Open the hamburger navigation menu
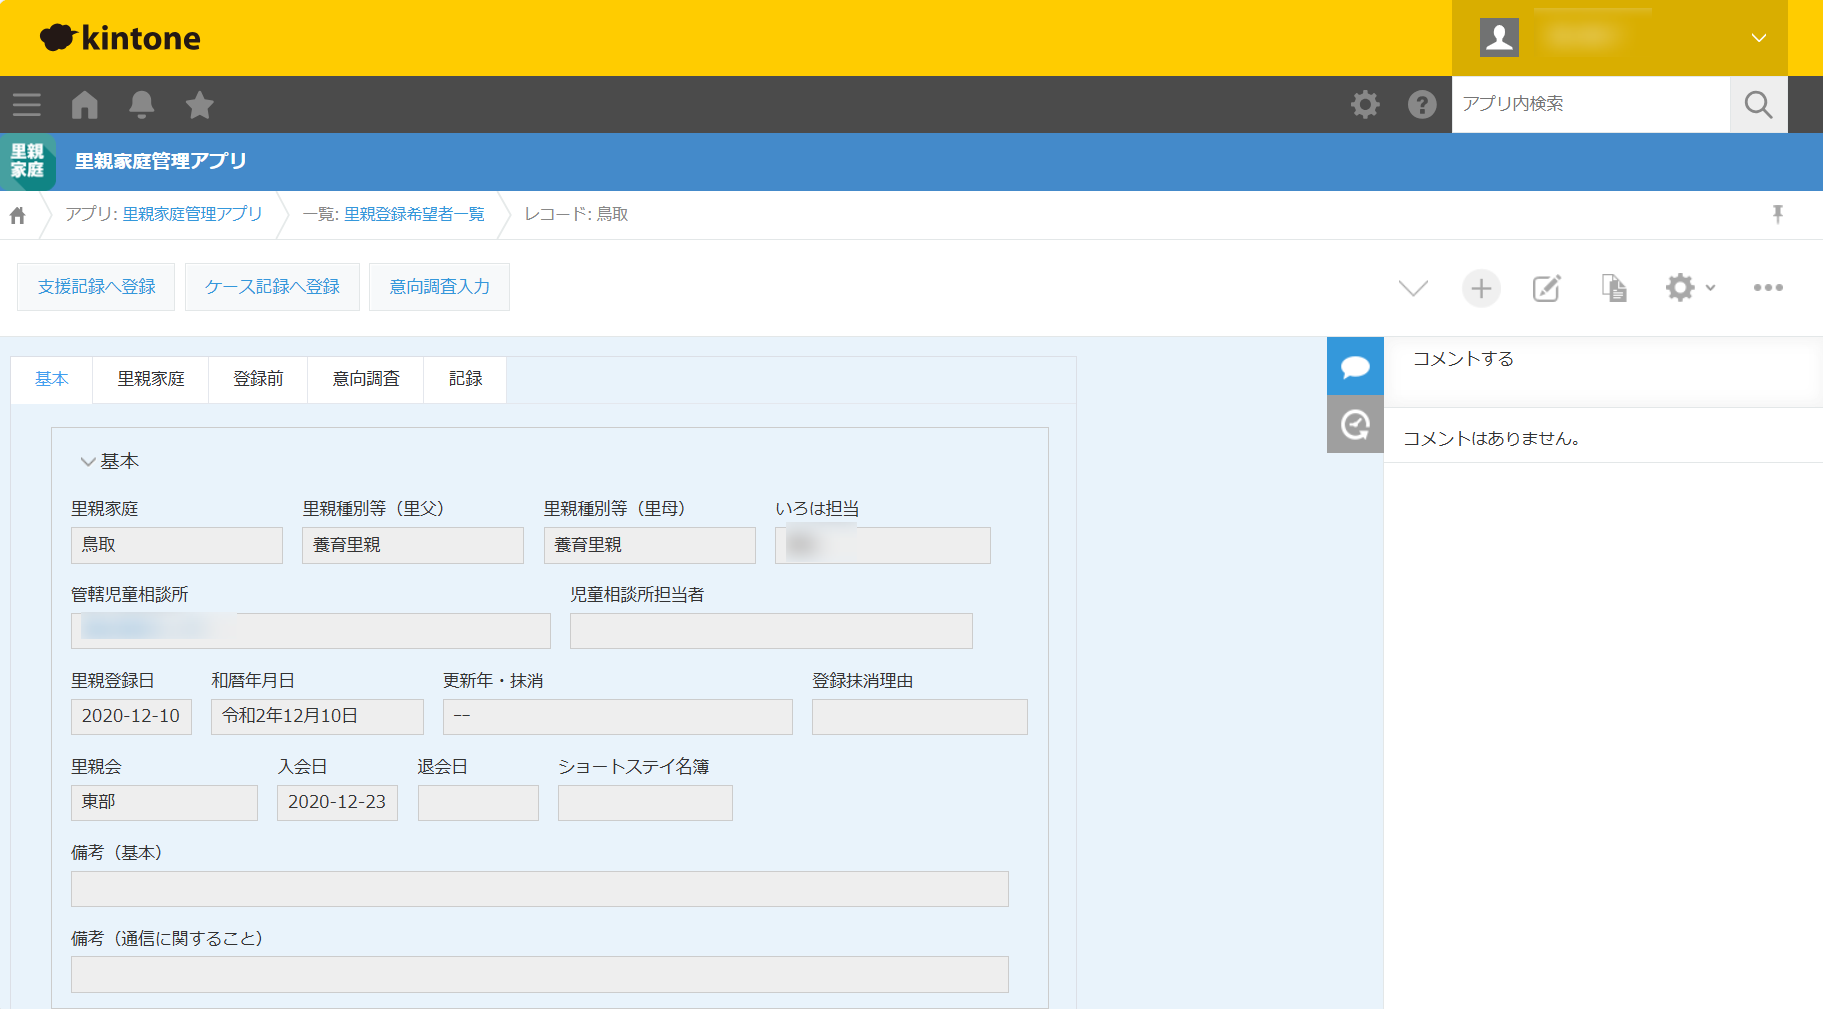Image resolution: width=1823 pixels, height=1009 pixels. [x=27, y=105]
